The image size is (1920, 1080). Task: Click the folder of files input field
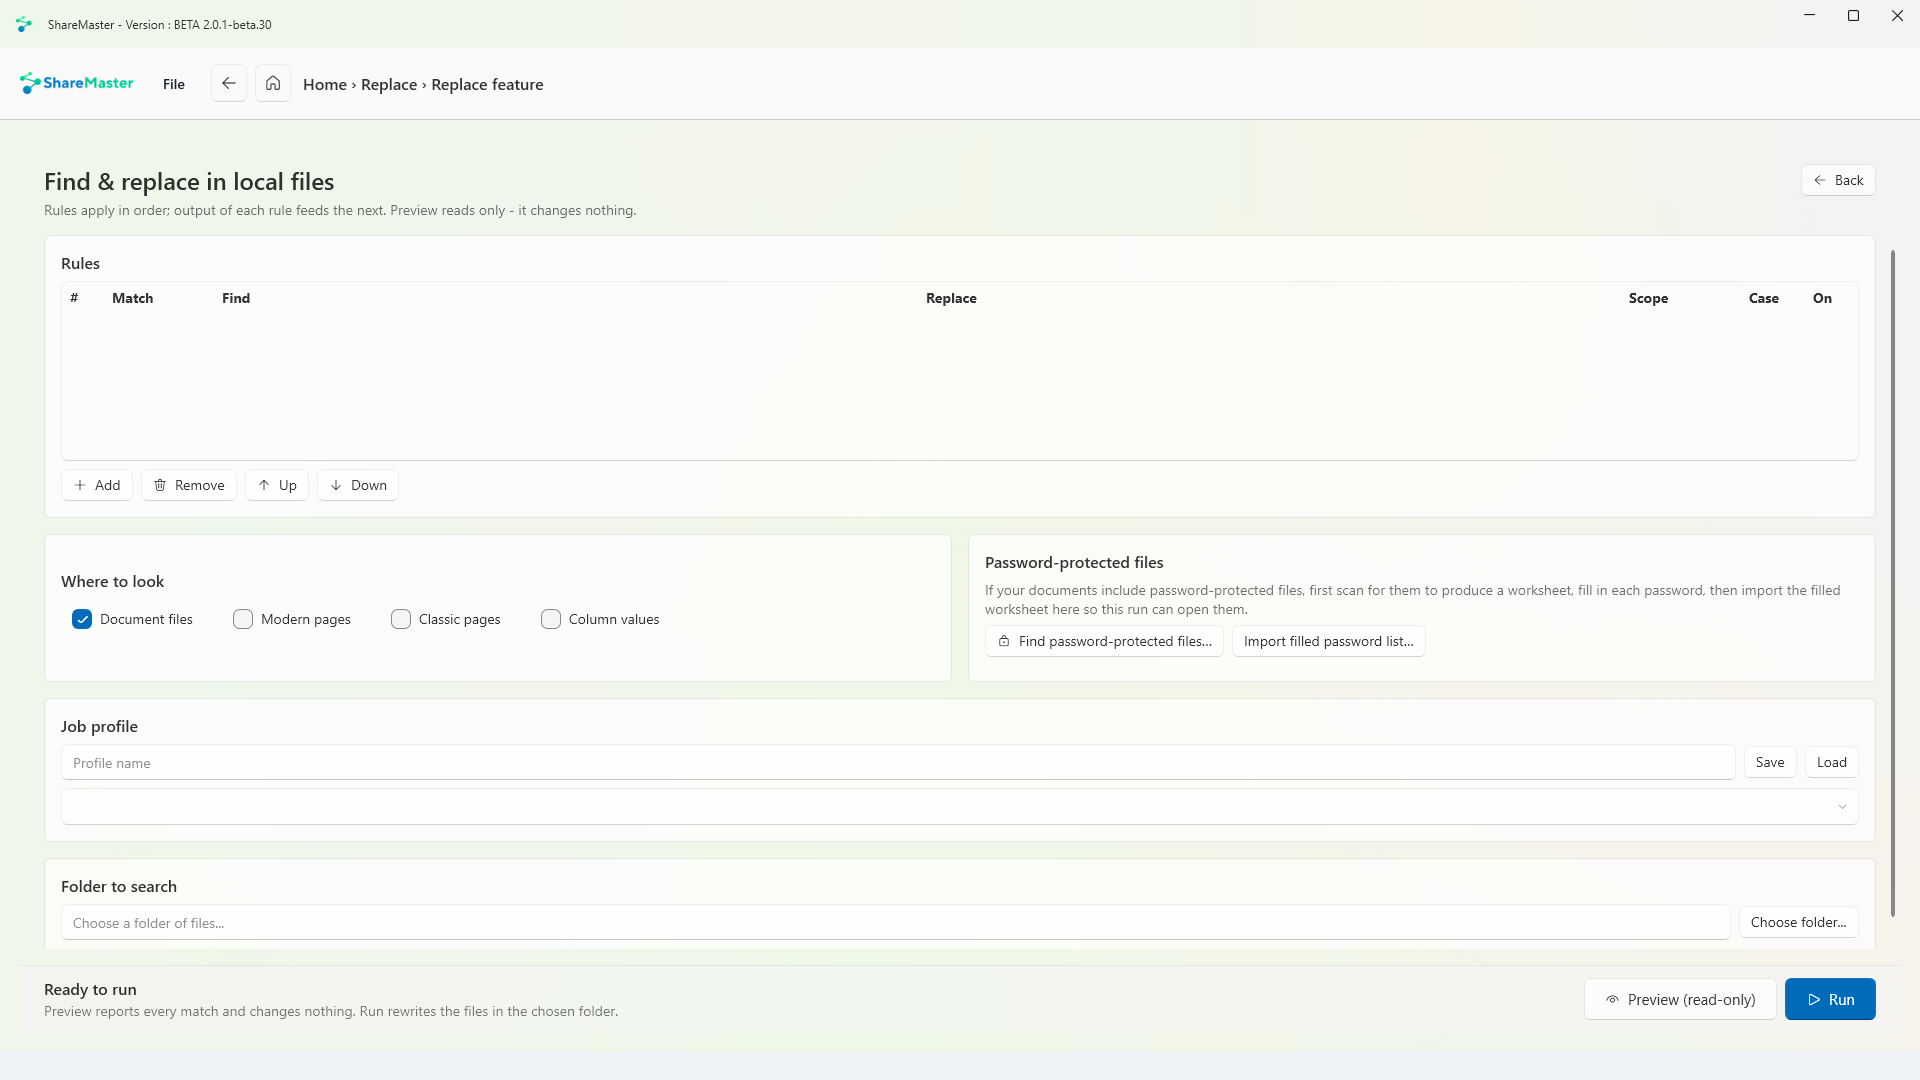tap(896, 922)
